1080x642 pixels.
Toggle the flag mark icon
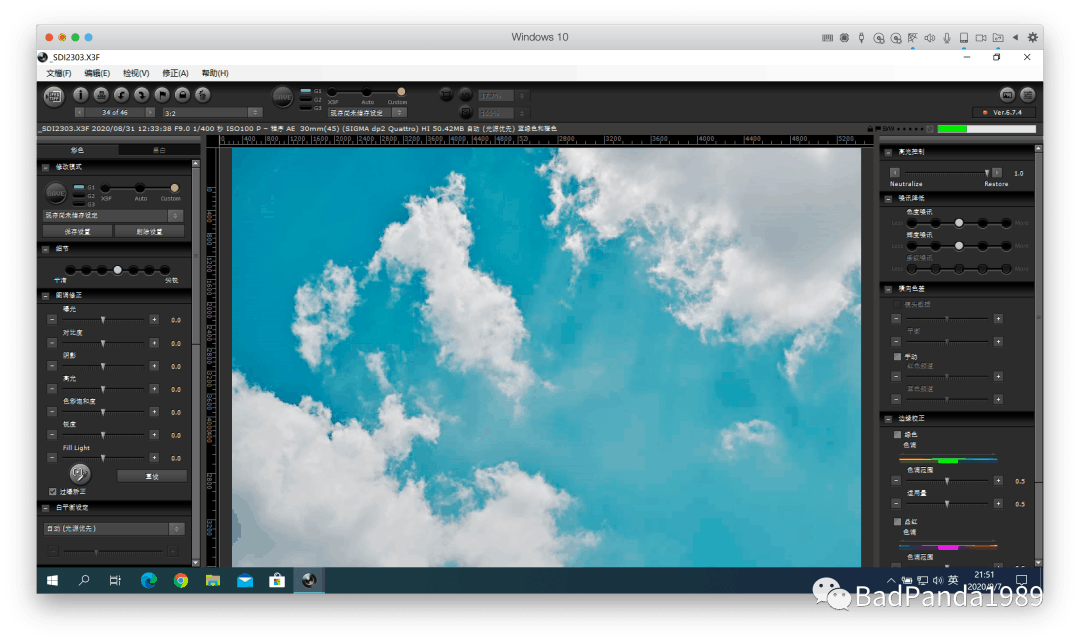[162, 95]
